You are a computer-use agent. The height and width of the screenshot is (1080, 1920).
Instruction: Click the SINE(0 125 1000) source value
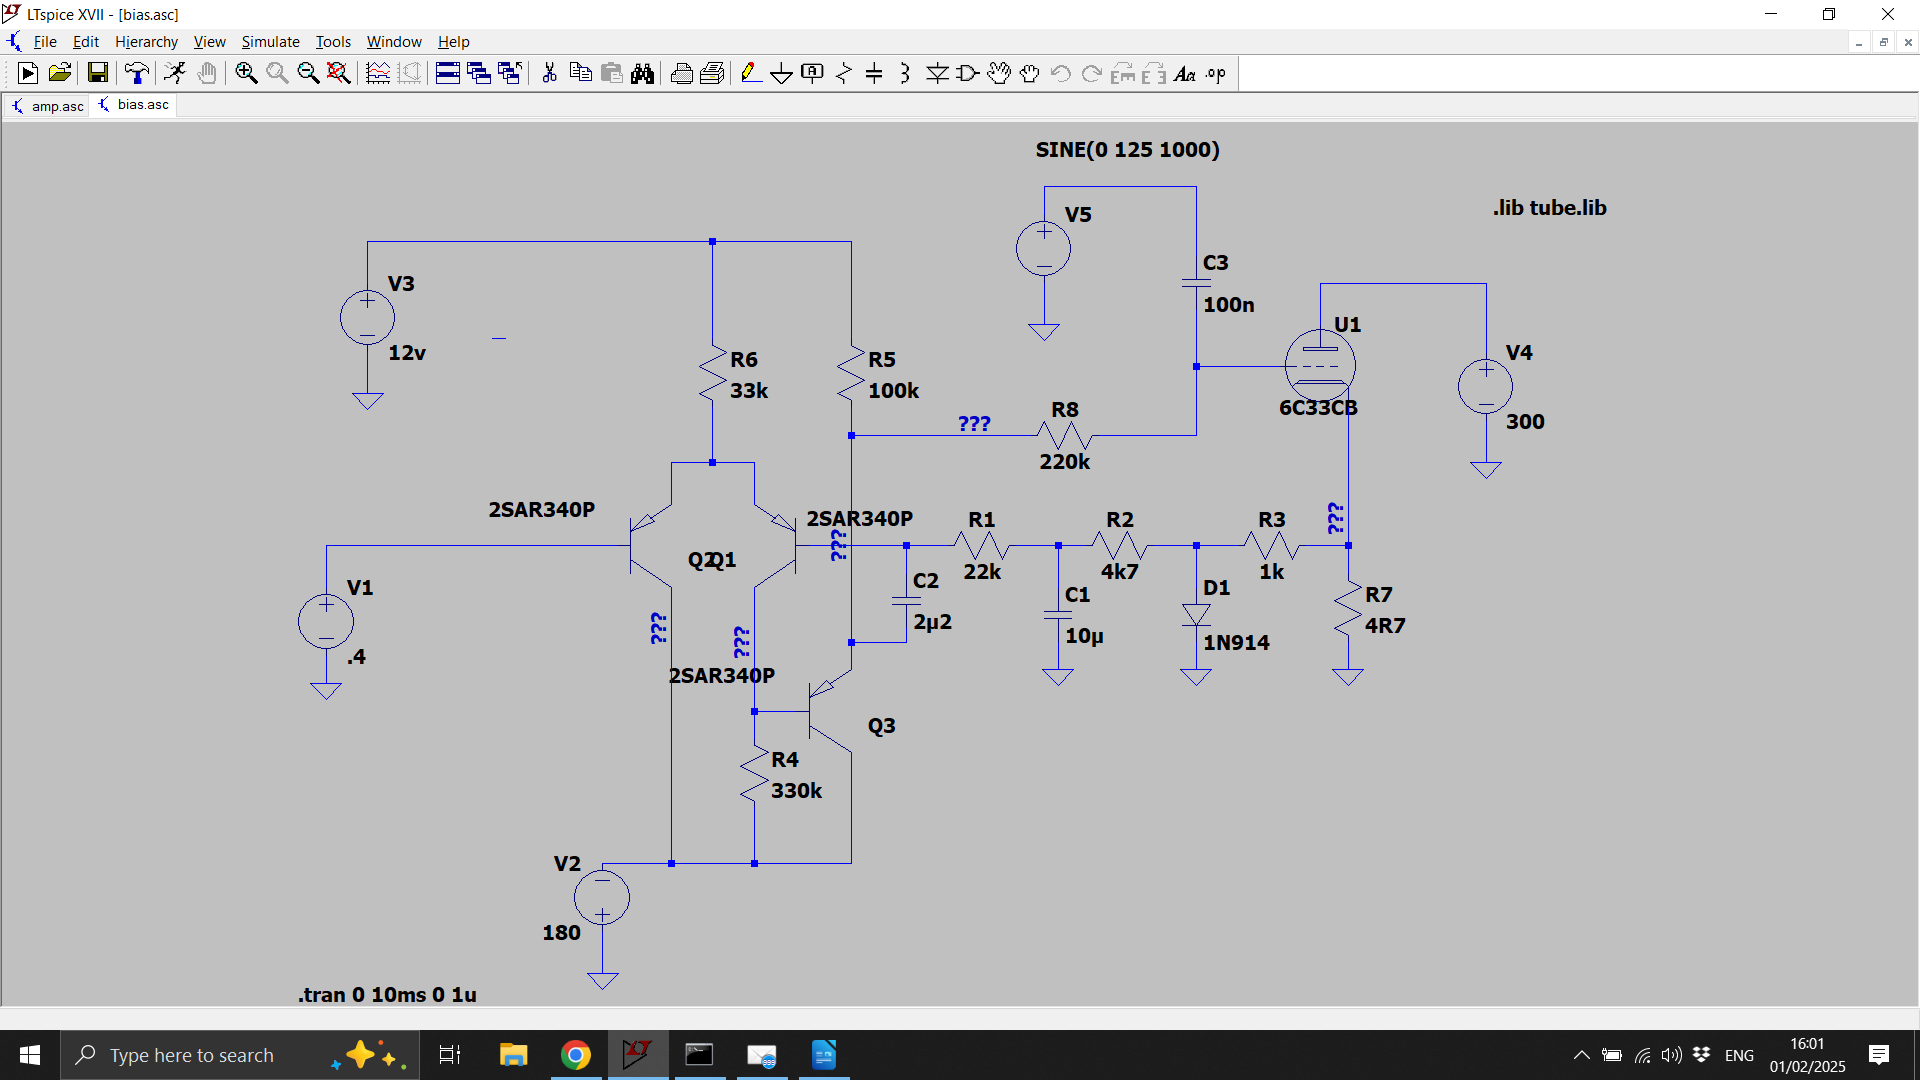pos(1127,149)
